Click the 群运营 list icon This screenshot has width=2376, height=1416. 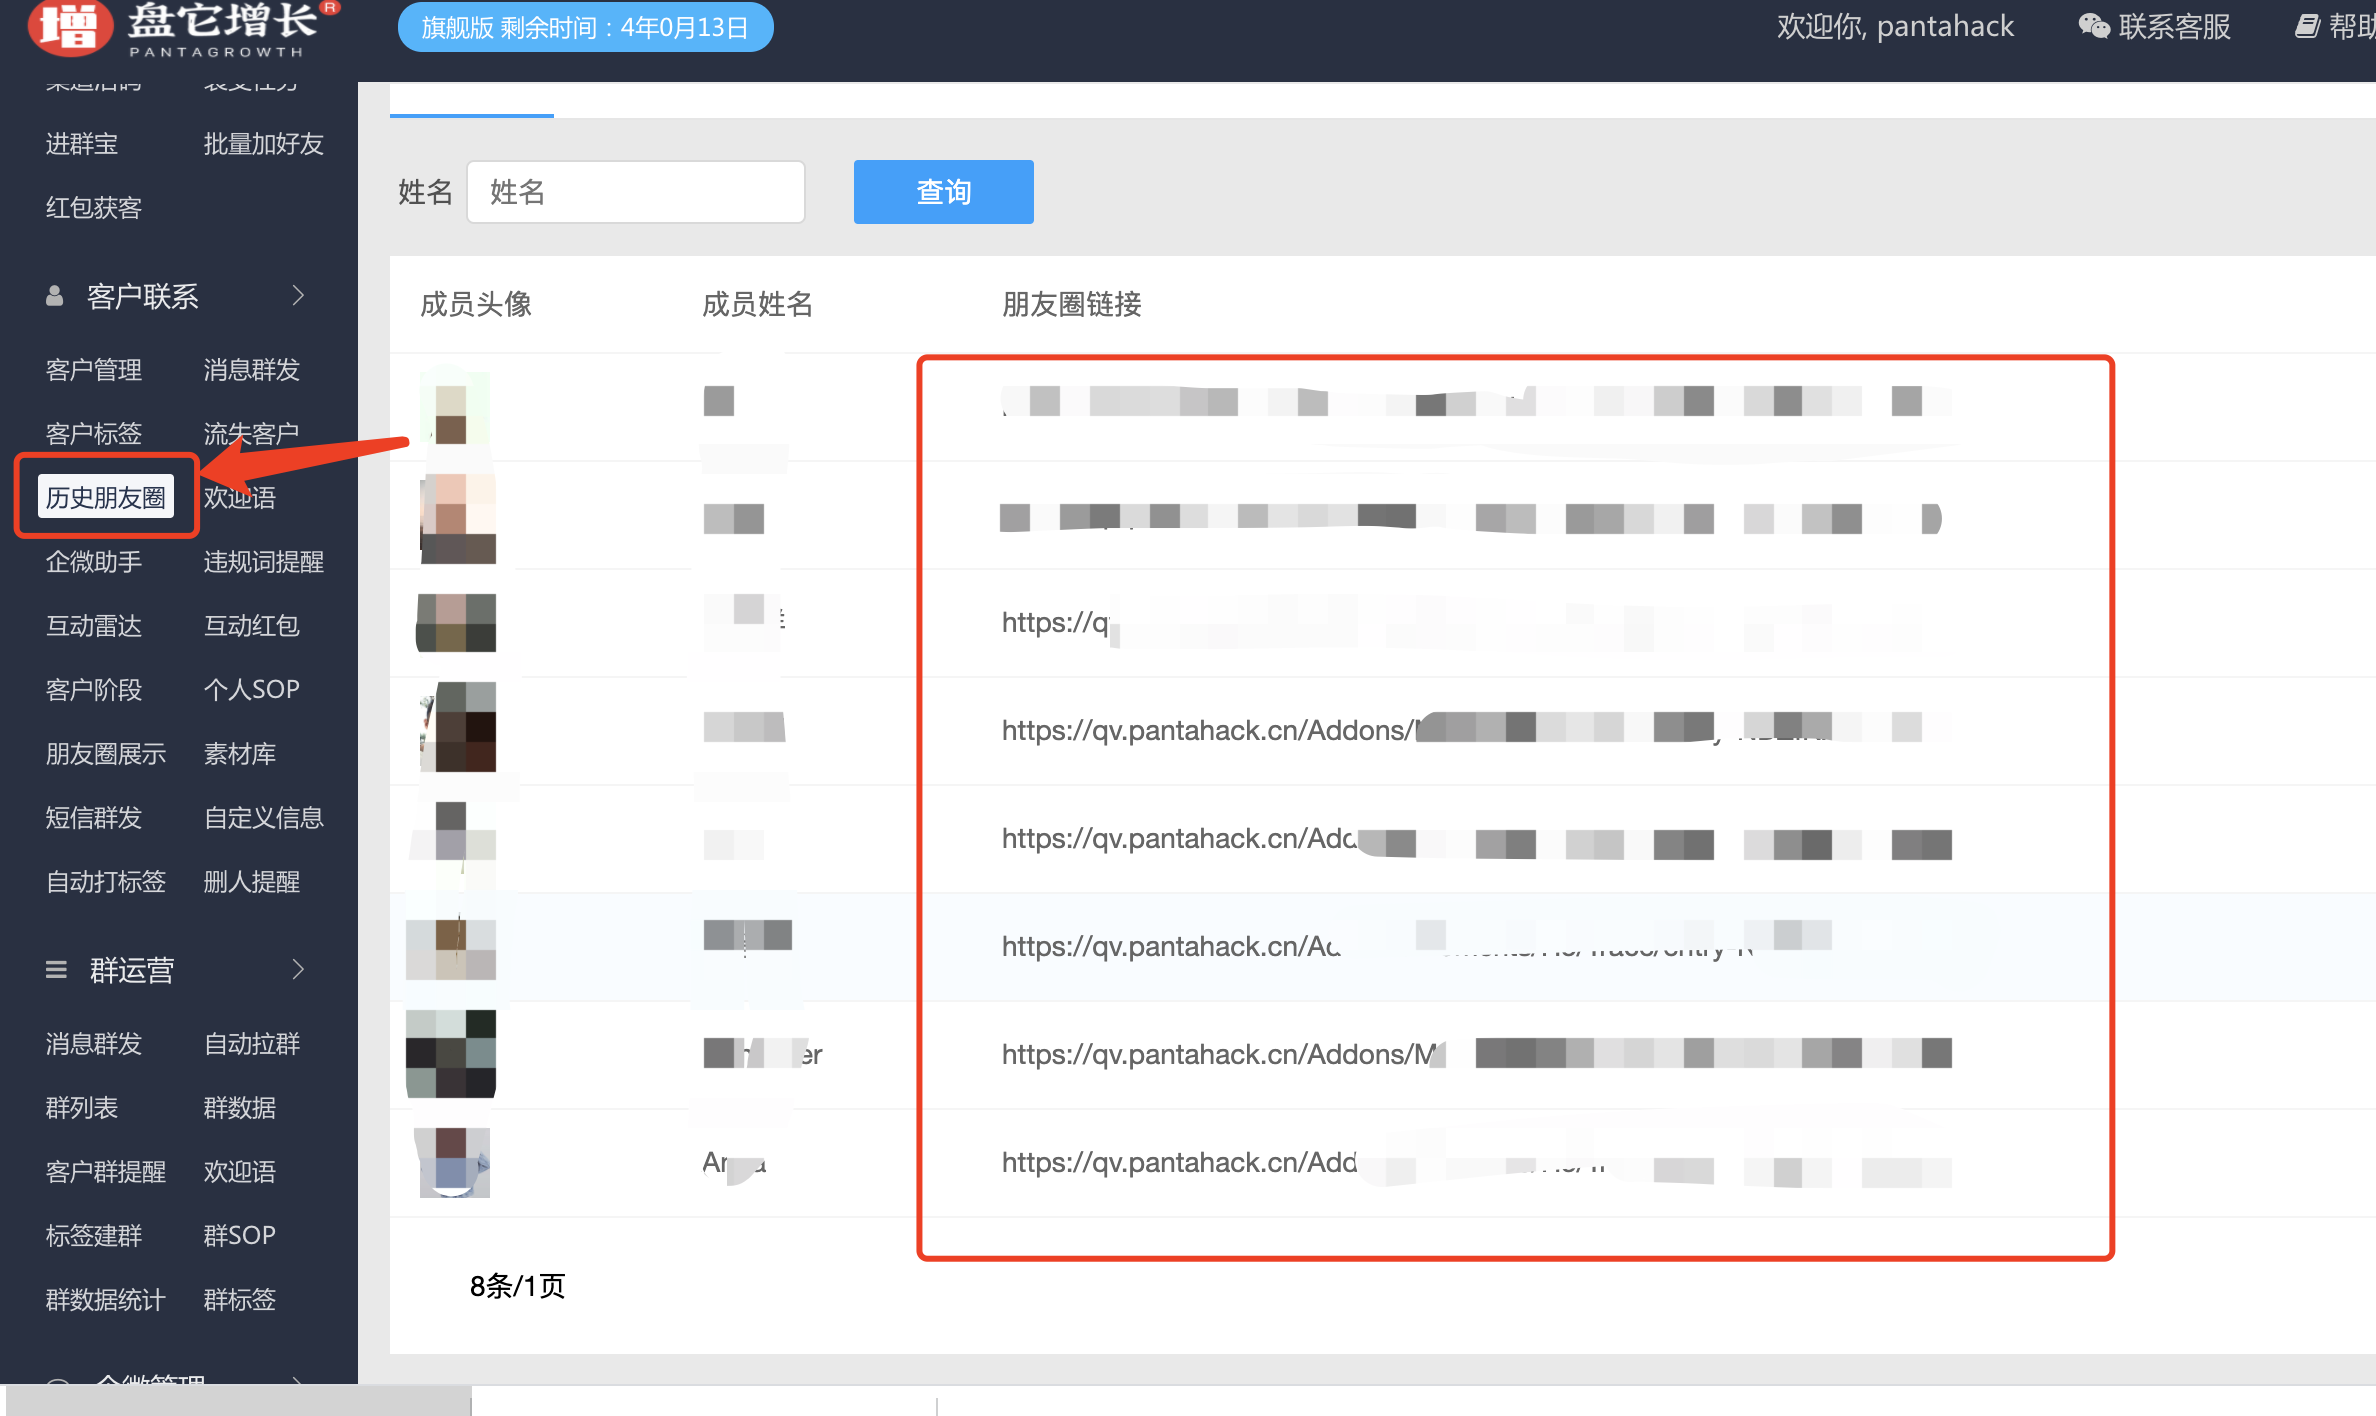56,970
